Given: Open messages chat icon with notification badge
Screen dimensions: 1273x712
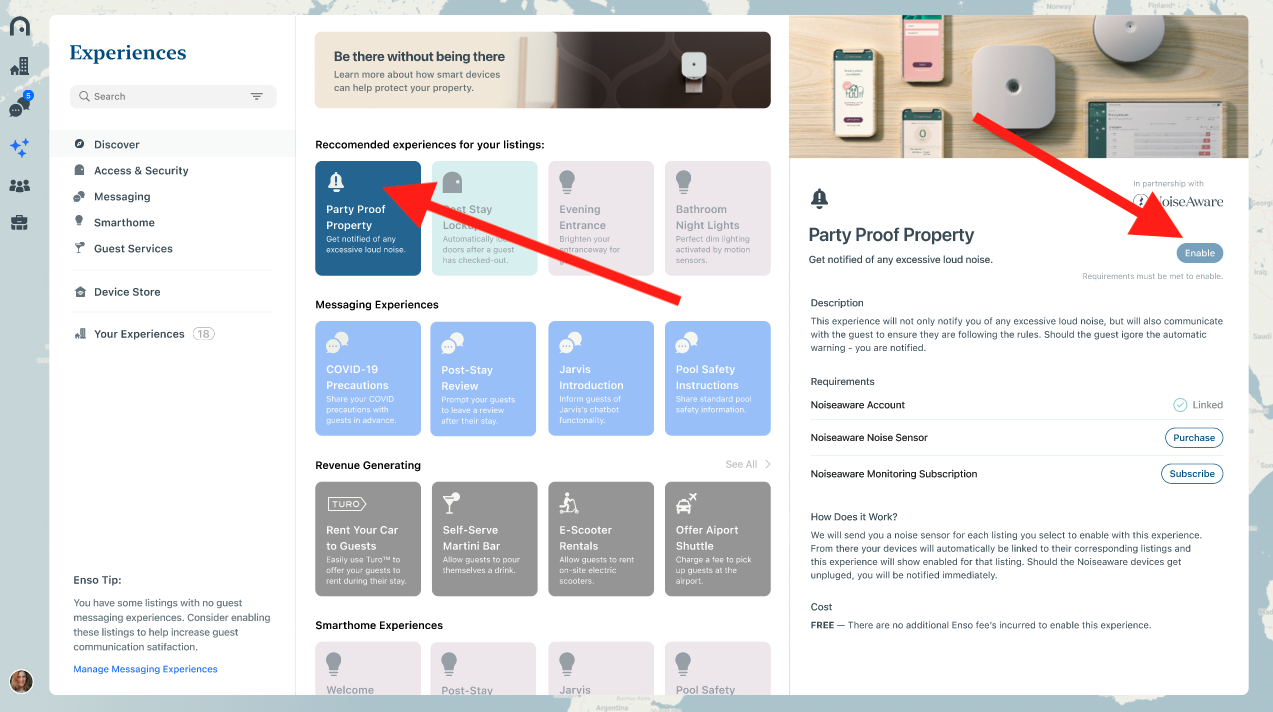Looking at the screenshot, I should (18, 107).
